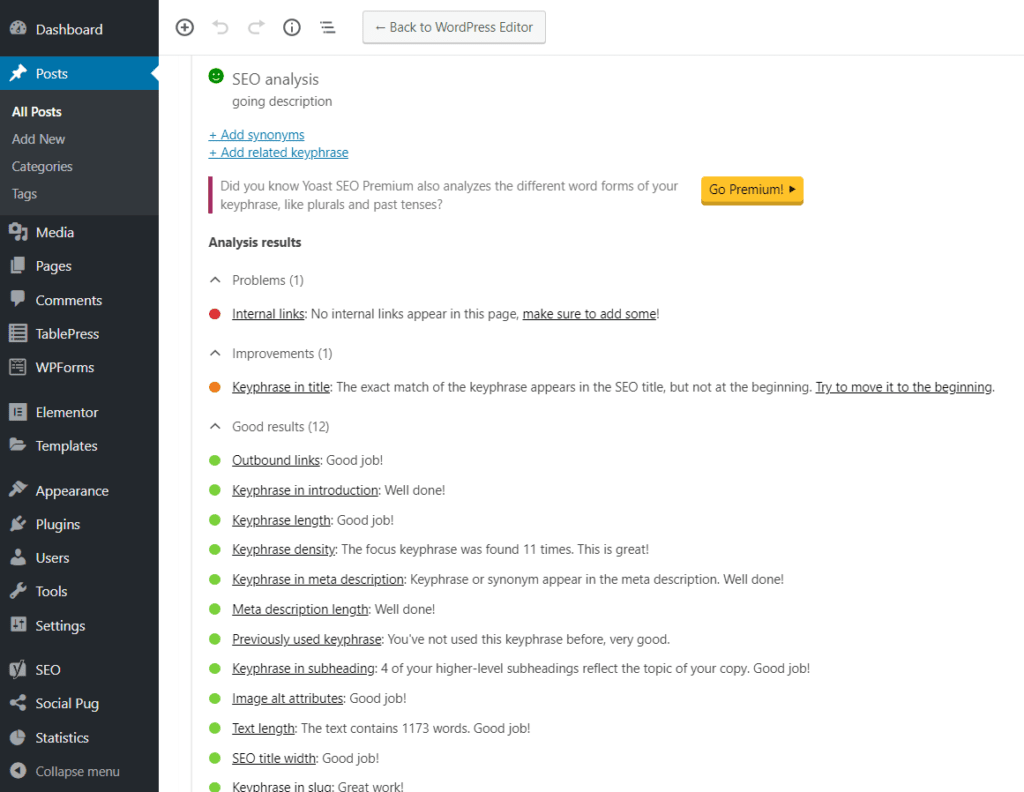
Task: Open the document info icon in the toolbar
Action: (x=291, y=27)
